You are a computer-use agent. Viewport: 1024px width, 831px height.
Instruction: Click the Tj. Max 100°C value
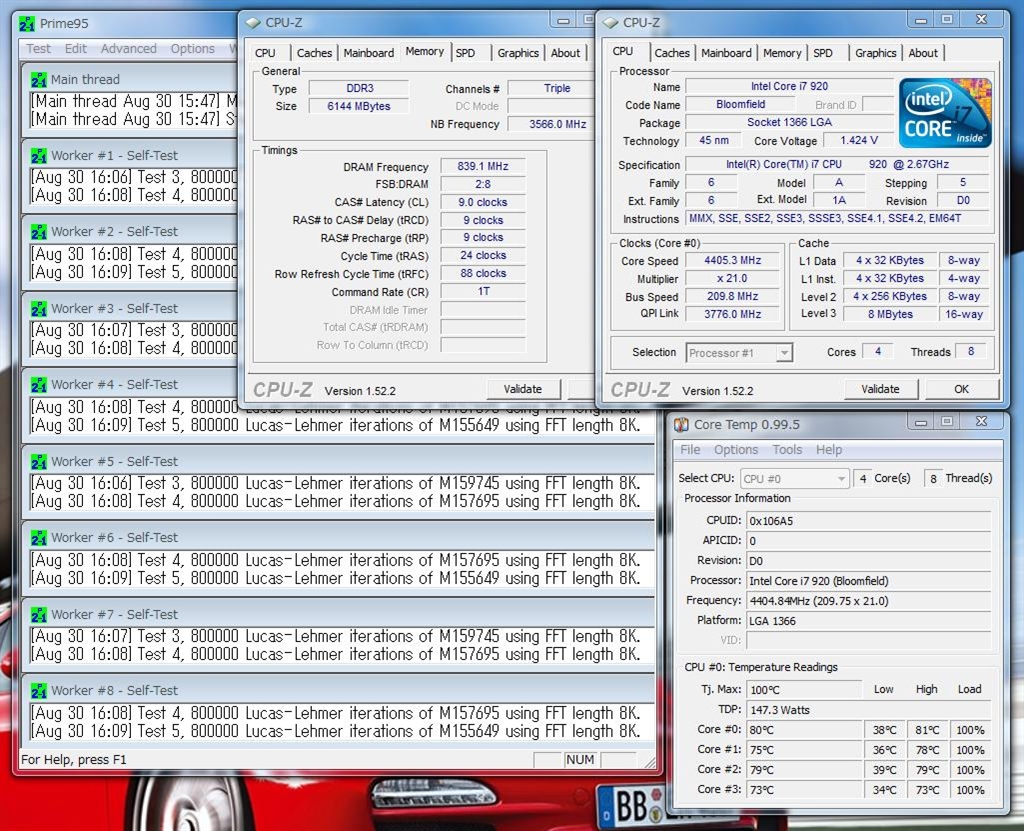(804, 690)
